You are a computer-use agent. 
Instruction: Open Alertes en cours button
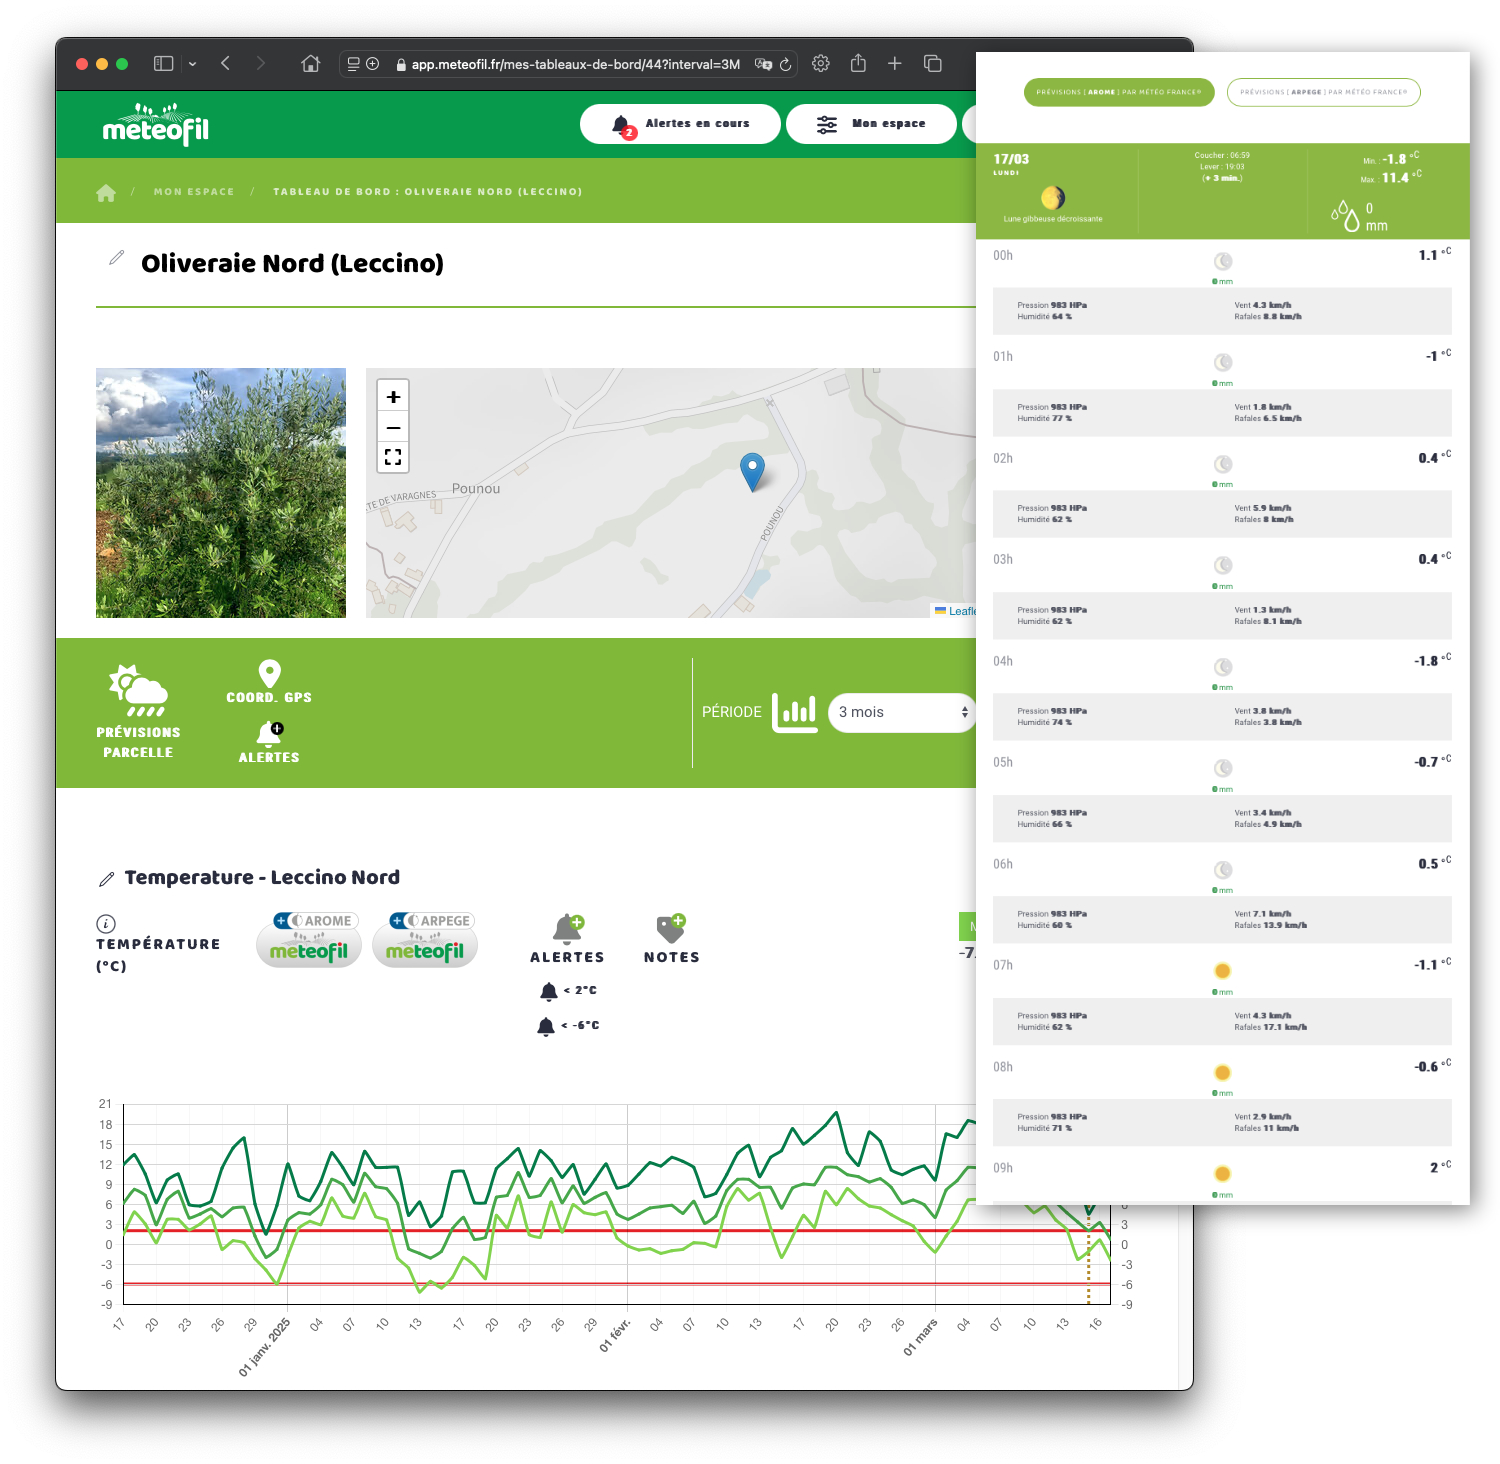coord(680,124)
